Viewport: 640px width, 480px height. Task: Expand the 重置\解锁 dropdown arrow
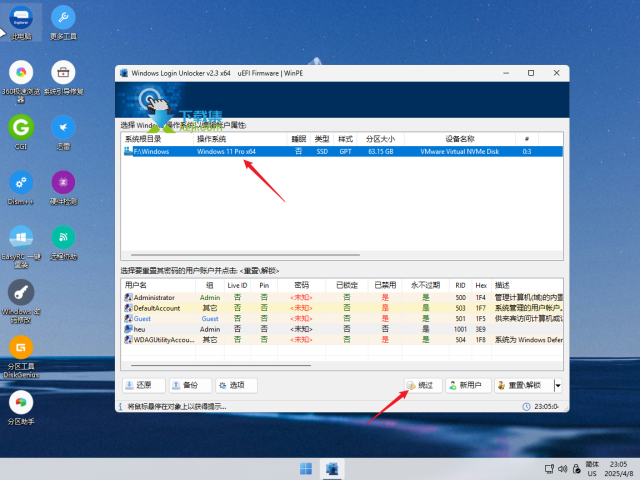[x=558, y=385]
